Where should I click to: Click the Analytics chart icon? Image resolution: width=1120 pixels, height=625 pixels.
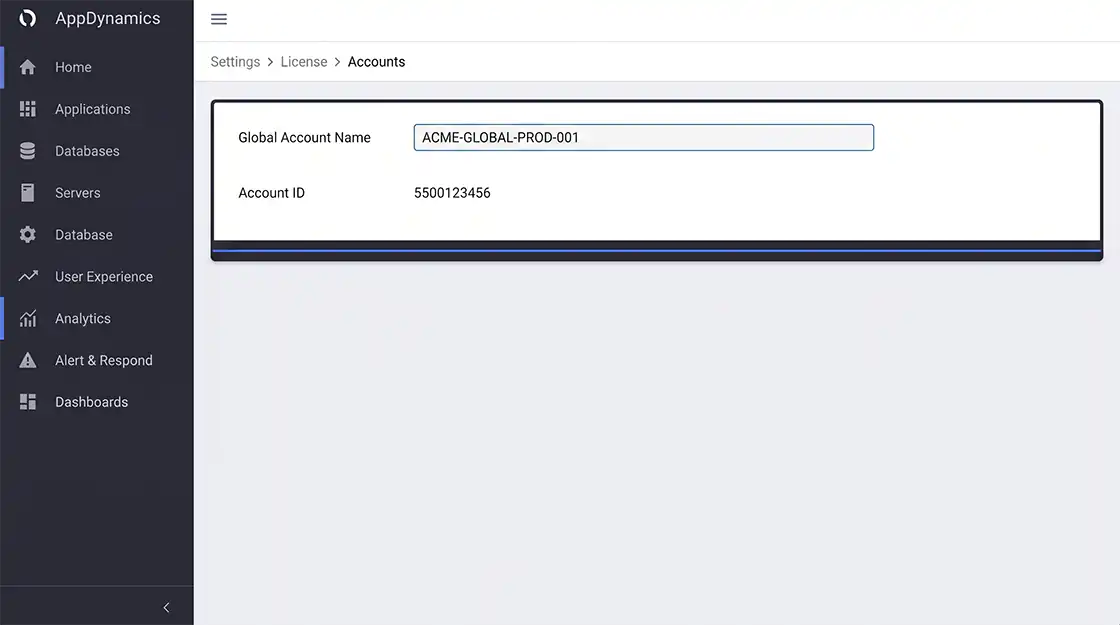pyautogui.click(x=28, y=319)
